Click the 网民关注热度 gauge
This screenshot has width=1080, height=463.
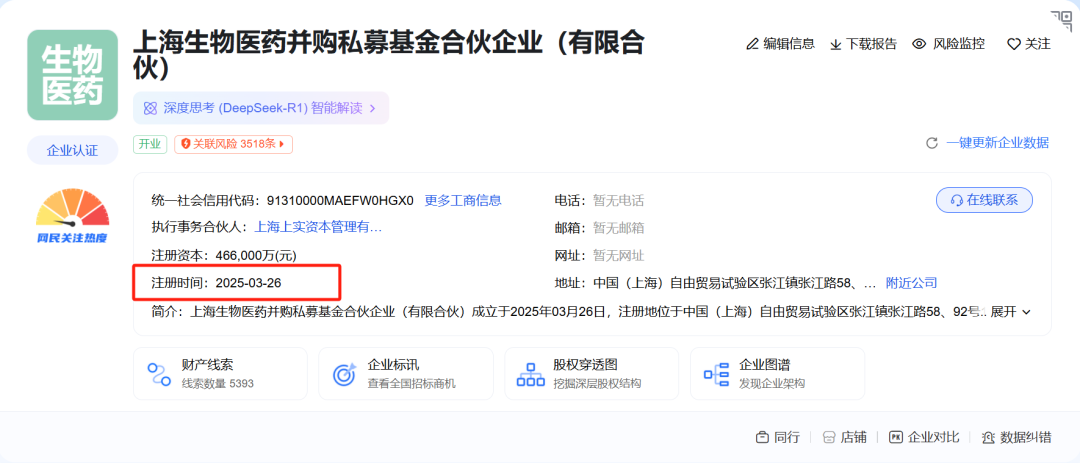tap(72, 216)
